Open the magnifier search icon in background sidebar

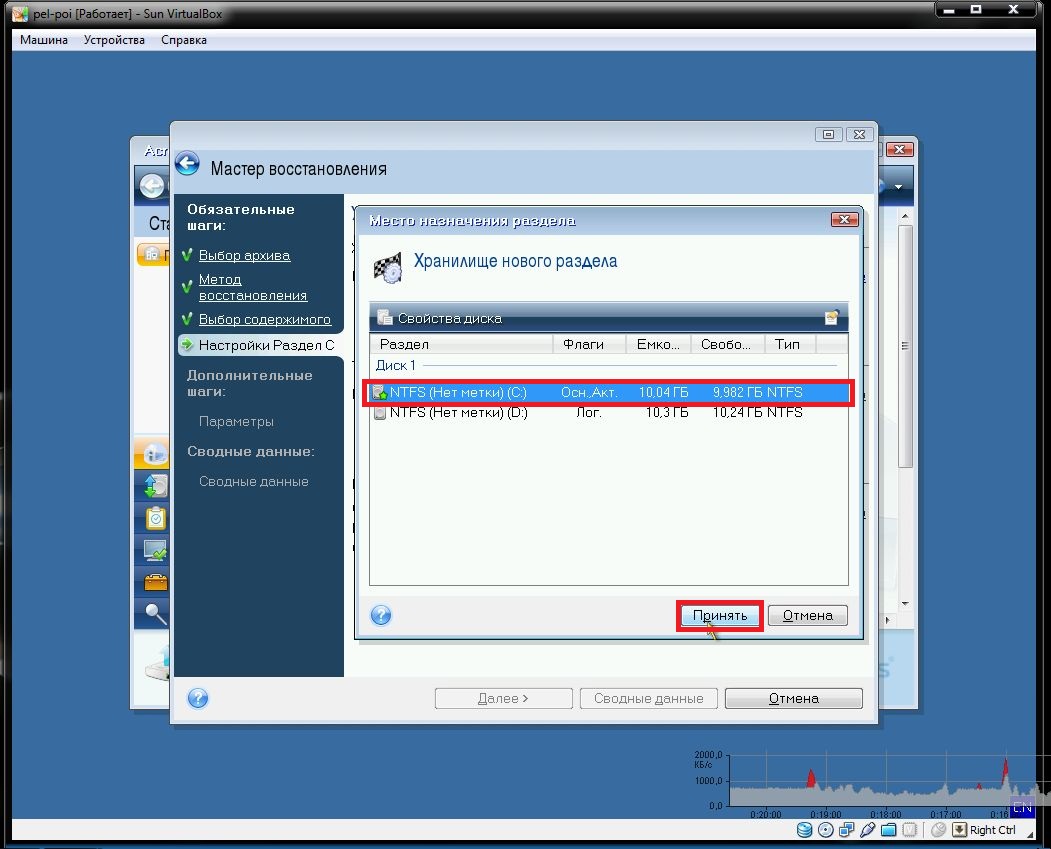[x=156, y=613]
